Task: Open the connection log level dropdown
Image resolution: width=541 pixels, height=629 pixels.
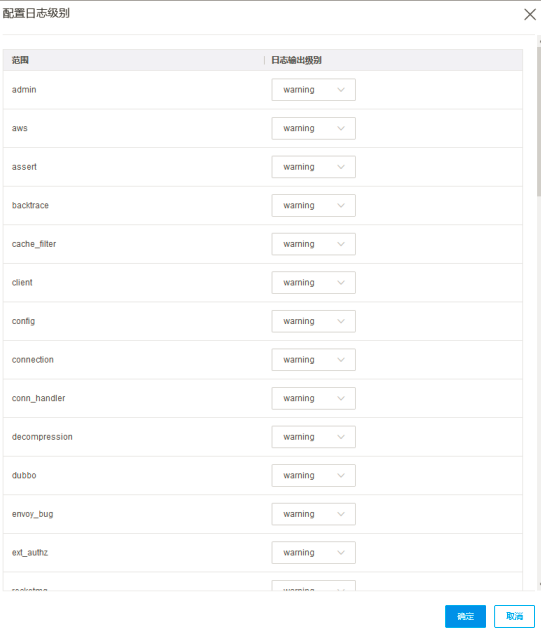Action: (x=313, y=359)
